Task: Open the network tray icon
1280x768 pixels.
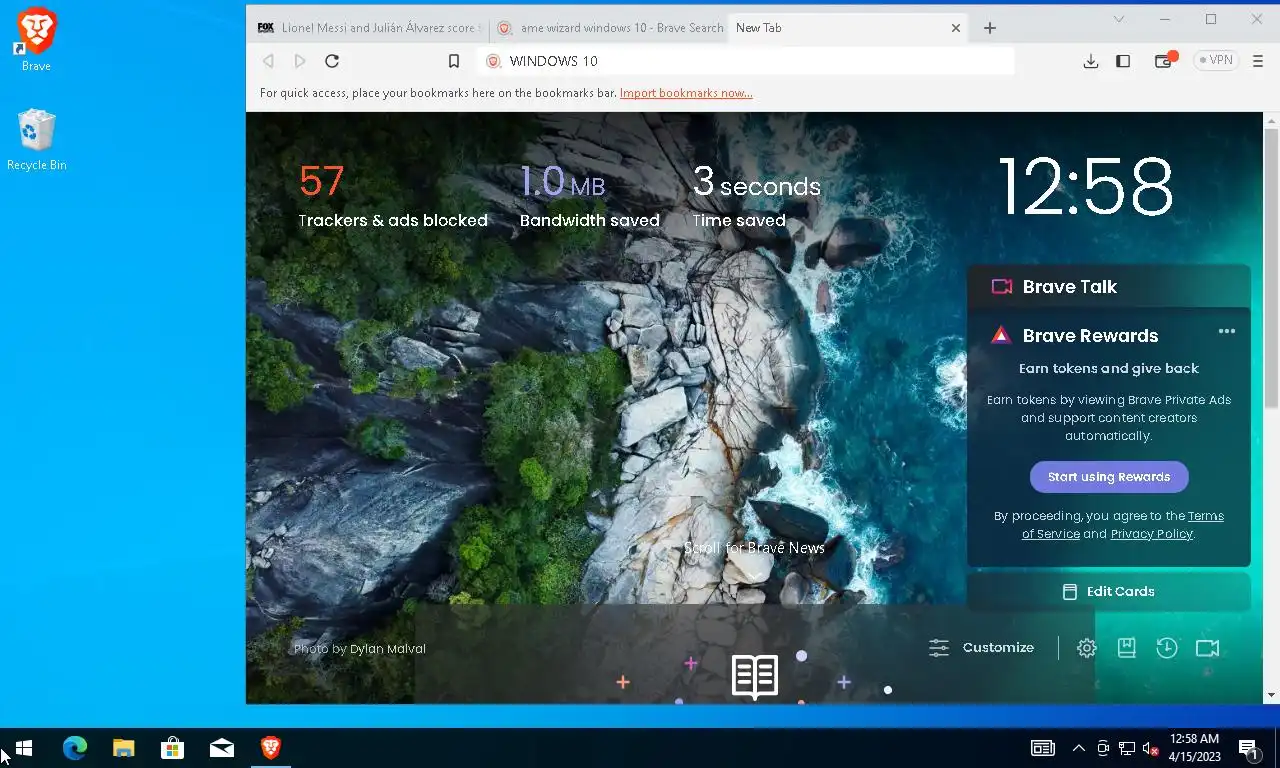Action: pyautogui.click(x=1127, y=748)
